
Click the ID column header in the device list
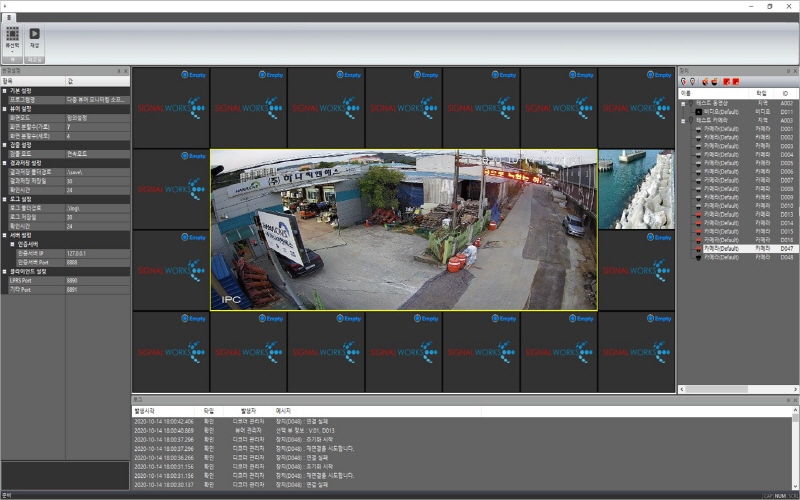tap(786, 93)
